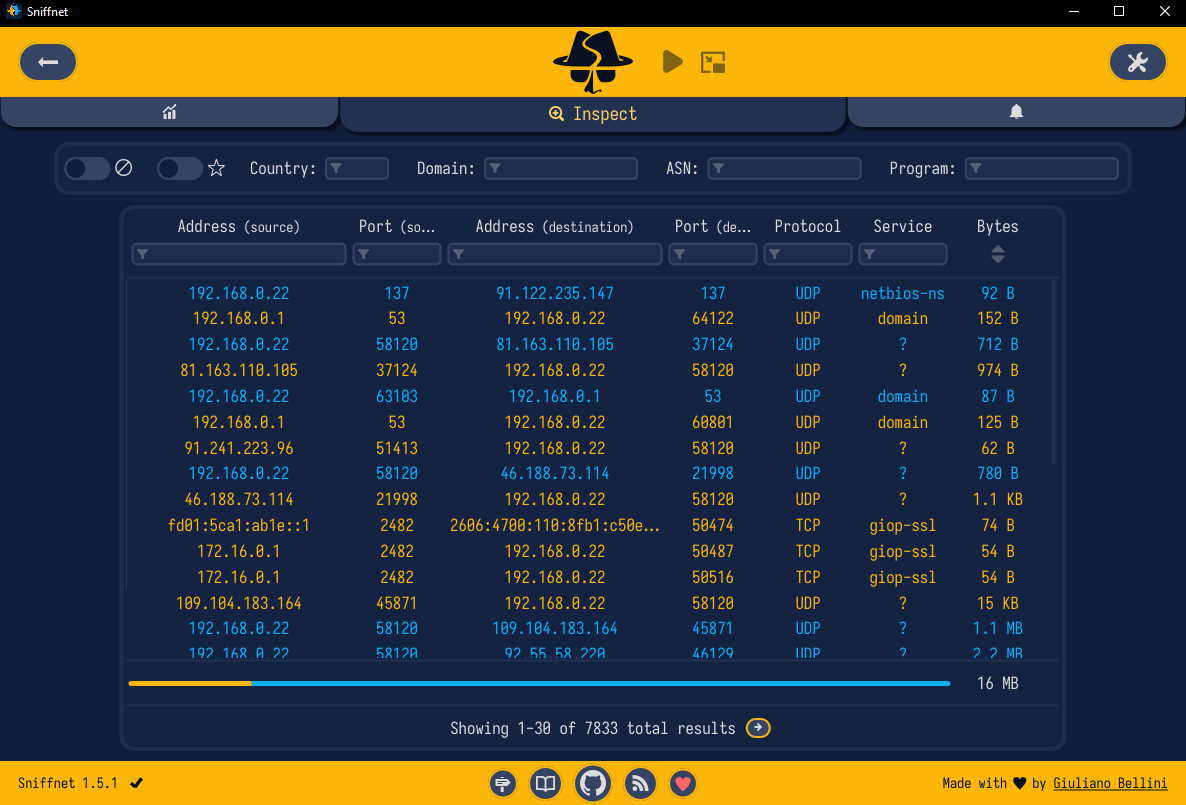Sort connections by Bytes

[998, 254]
